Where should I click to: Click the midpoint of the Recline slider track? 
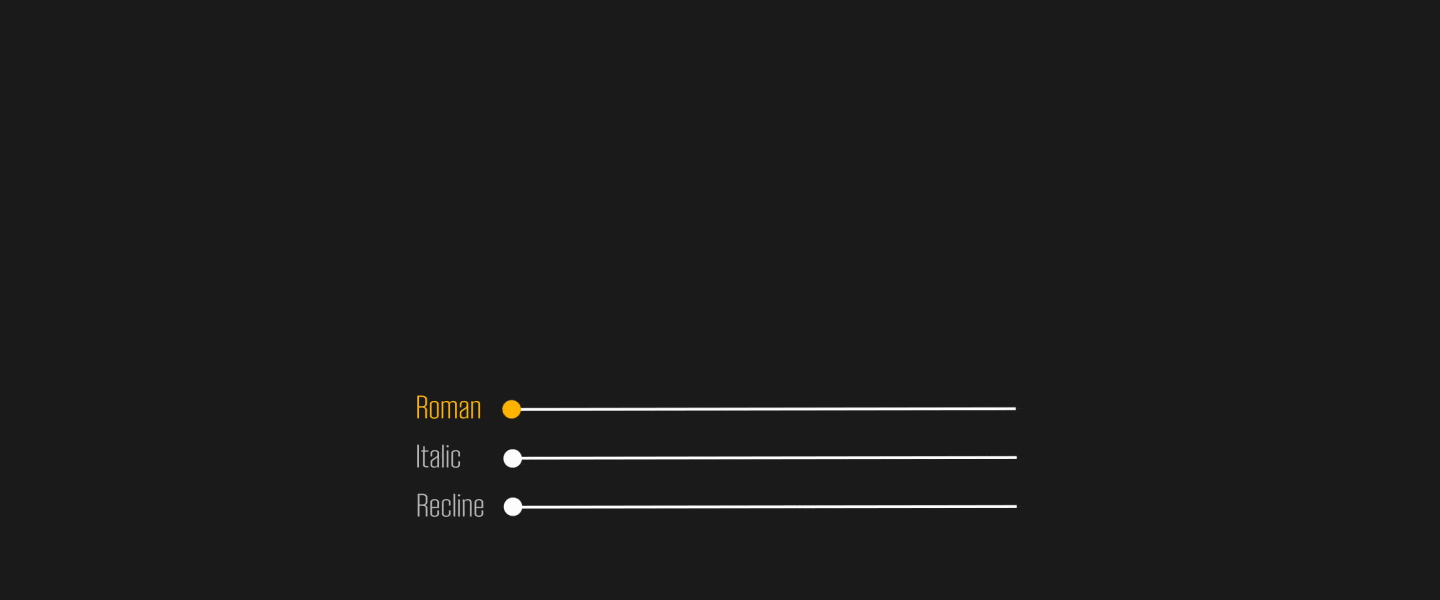pyautogui.click(x=765, y=507)
